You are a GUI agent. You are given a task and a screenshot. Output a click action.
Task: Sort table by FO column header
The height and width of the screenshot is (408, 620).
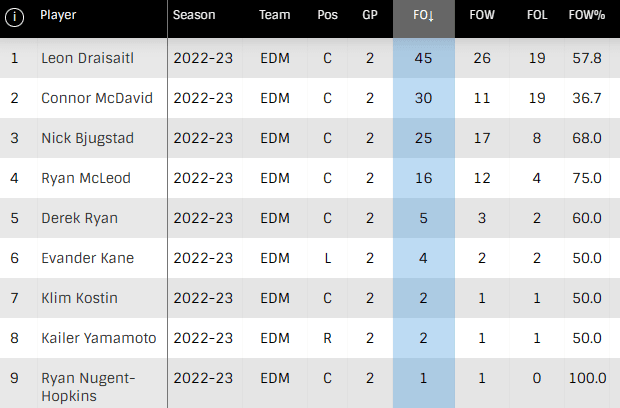(422, 17)
